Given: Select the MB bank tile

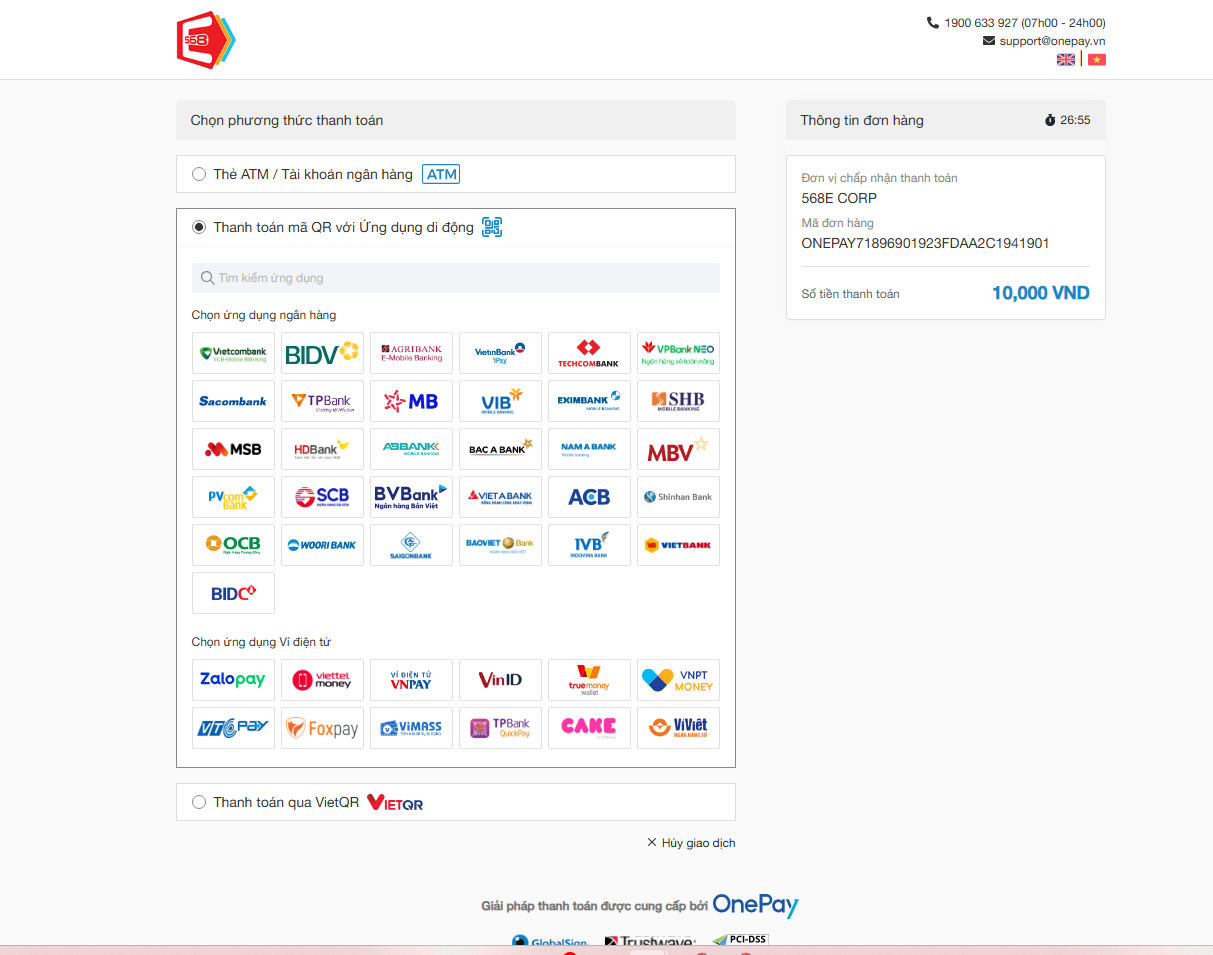Looking at the screenshot, I should pos(411,401).
